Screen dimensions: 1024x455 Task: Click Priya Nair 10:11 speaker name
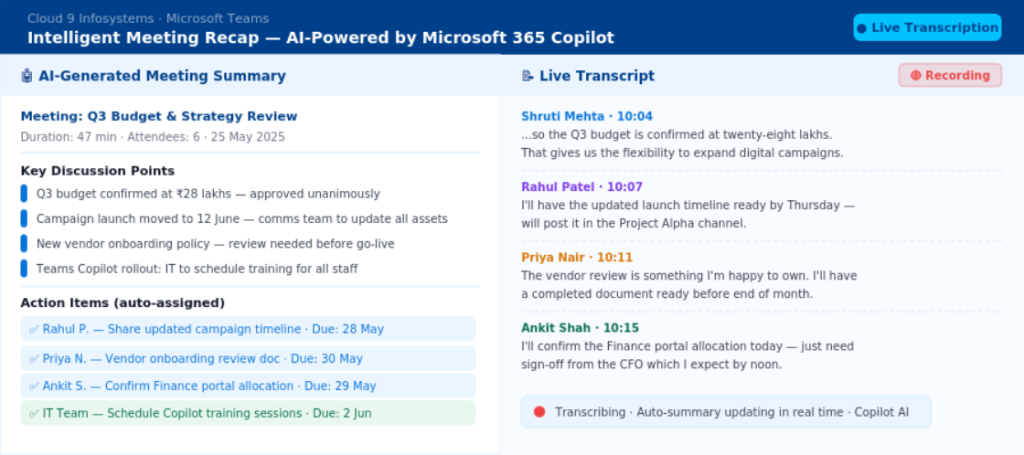577,257
